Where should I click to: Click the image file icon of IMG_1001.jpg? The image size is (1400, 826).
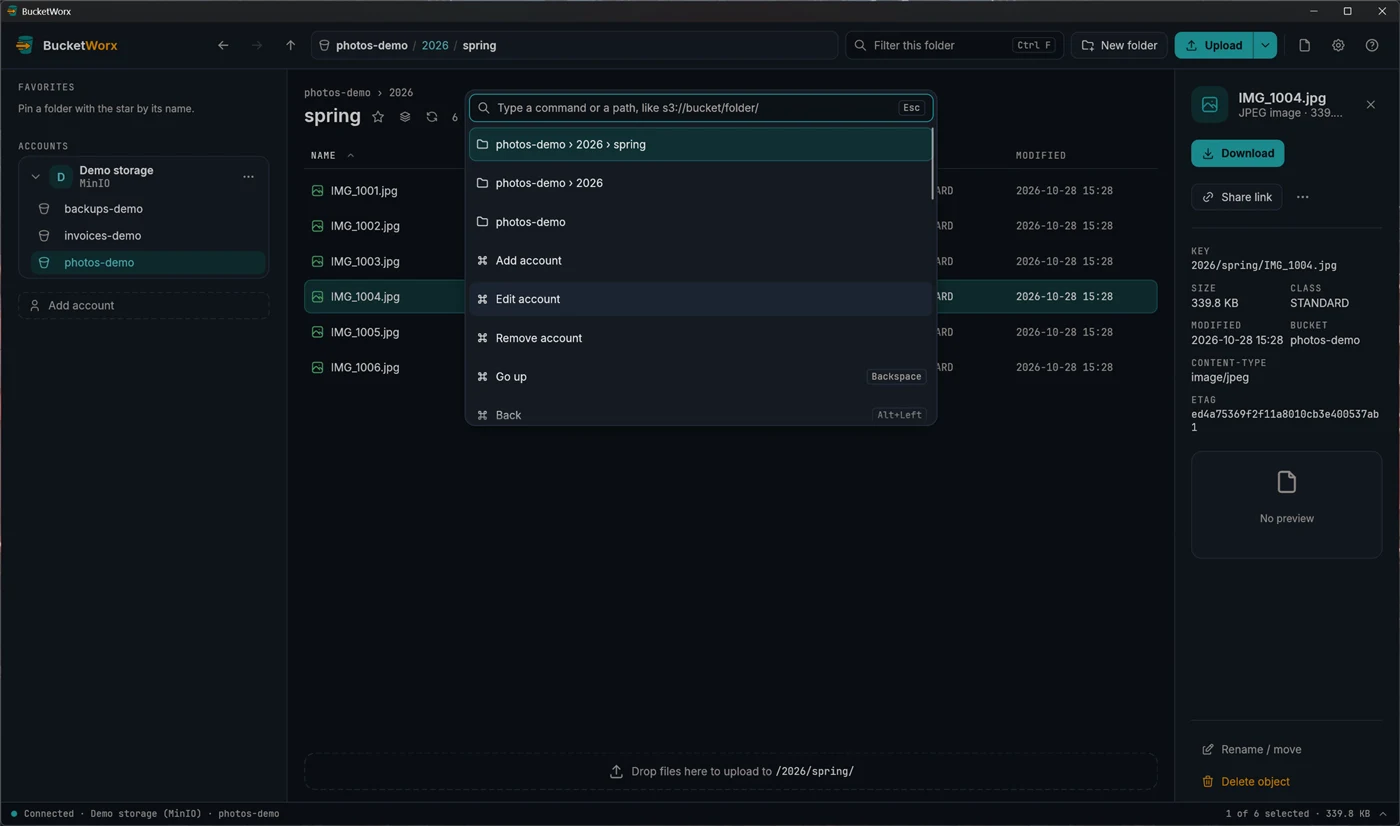click(317, 190)
